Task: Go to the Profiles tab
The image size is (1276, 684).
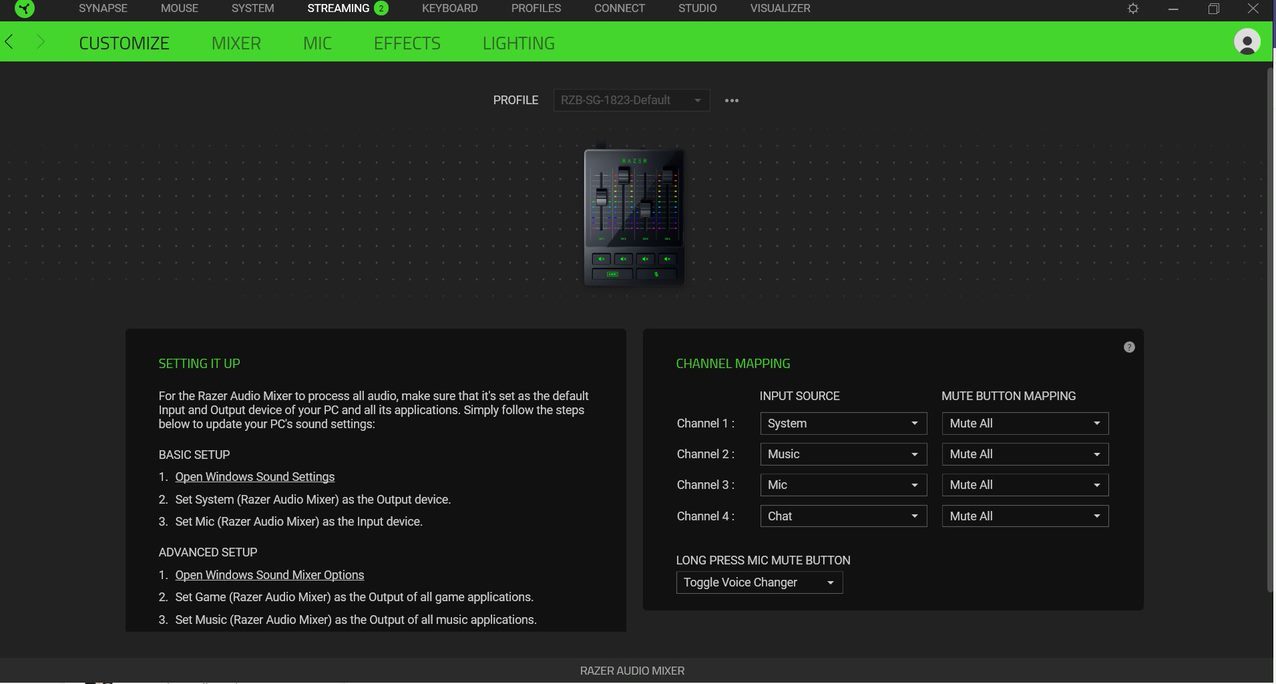Action: 536,8
